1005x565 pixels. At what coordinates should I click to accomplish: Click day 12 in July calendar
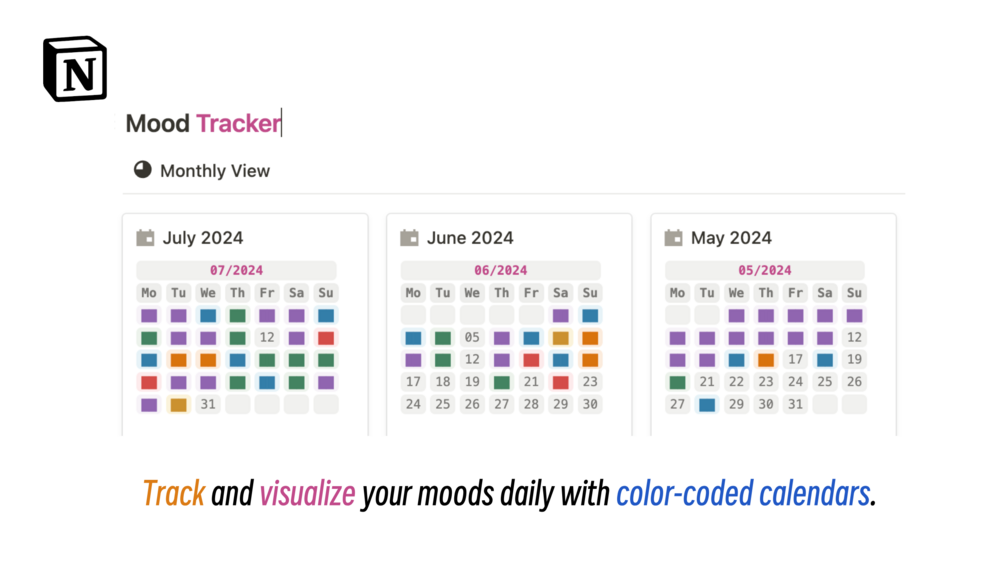click(267, 338)
